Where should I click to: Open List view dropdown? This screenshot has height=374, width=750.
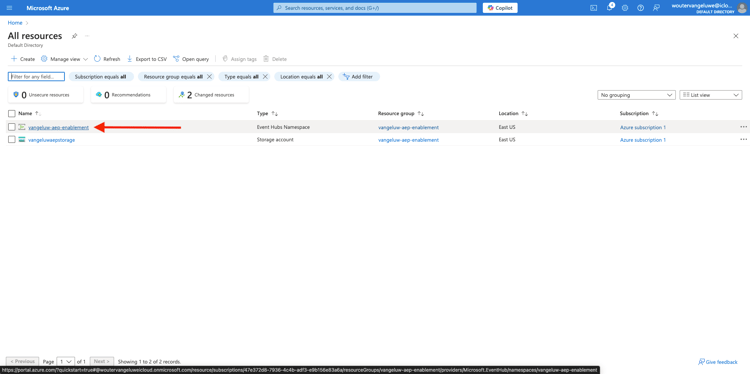711,95
